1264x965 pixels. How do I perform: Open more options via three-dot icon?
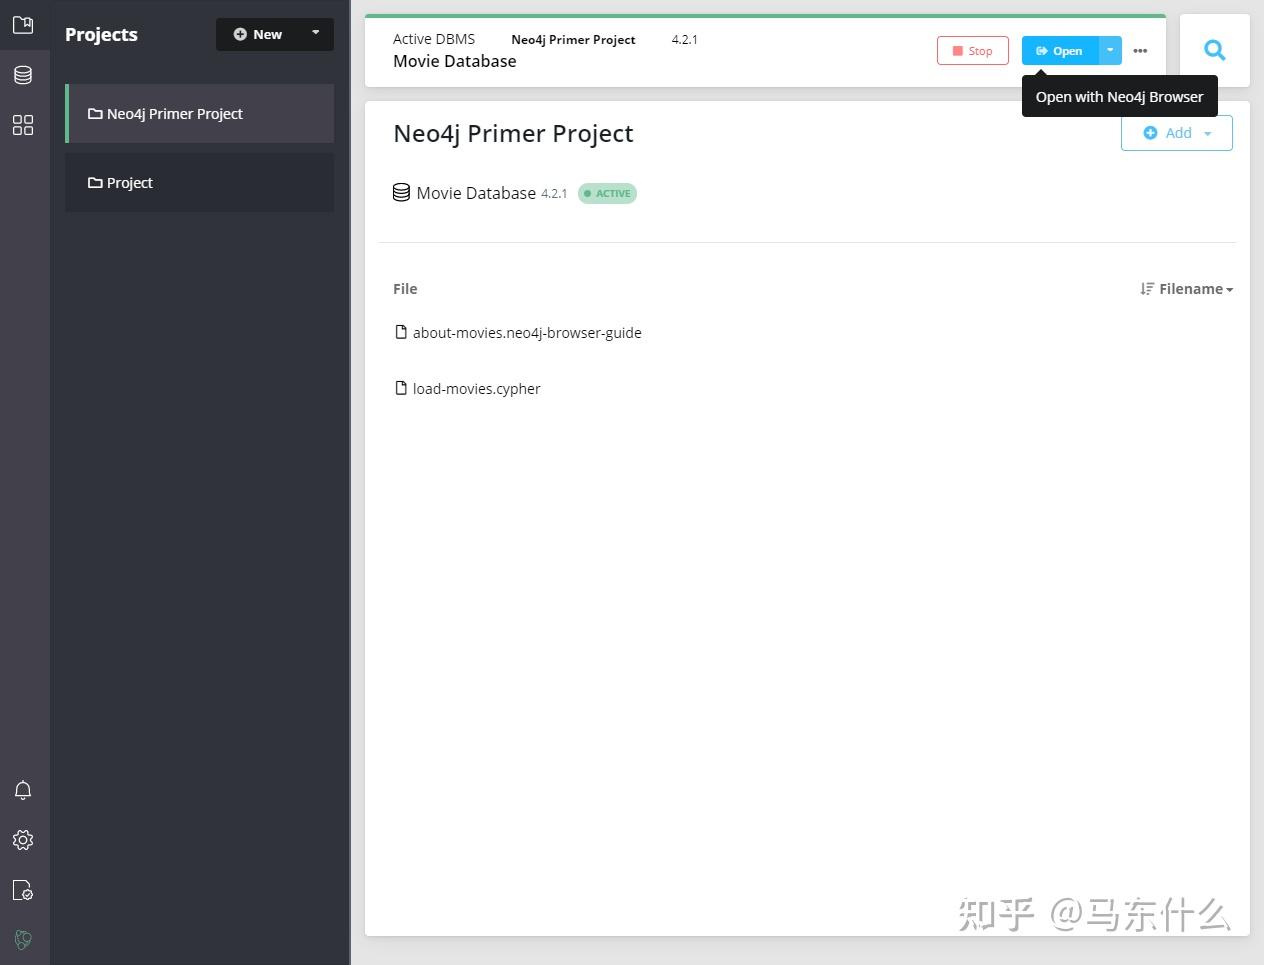[1140, 50]
